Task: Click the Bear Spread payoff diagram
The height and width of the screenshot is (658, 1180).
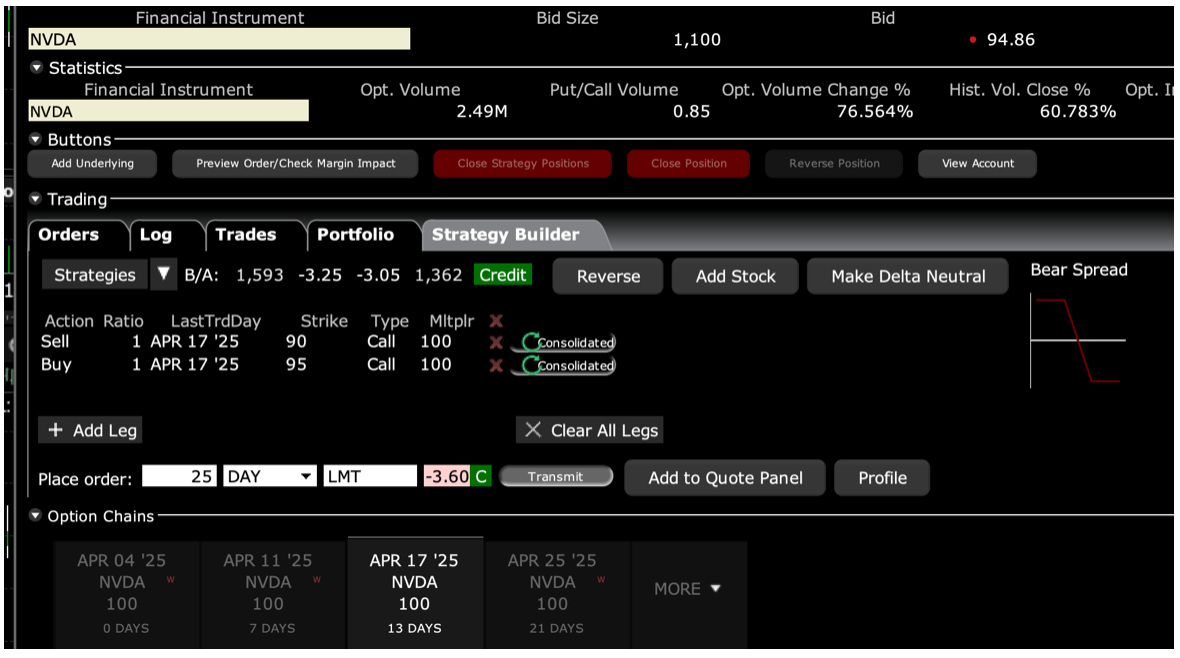Action: pyautogui.click(x=1077, y=338)
